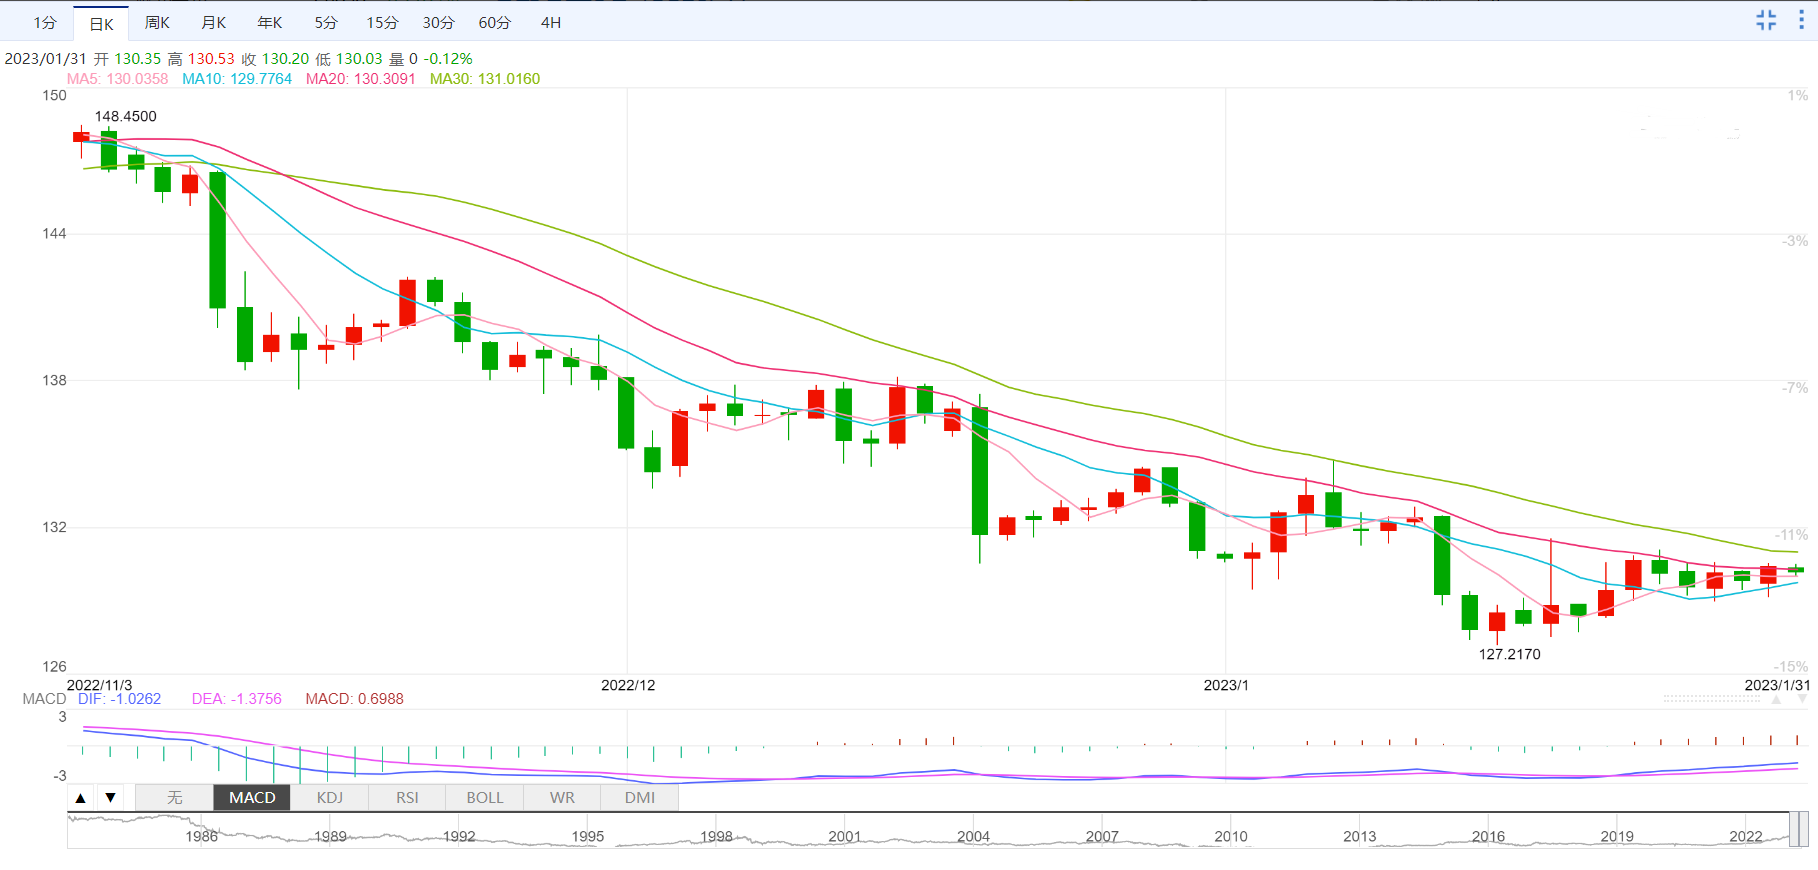Screen dimensions: 1818x870
Task: Select the 月K monthly chart tab
Action: pyautogui.click(x=213, y=23)
